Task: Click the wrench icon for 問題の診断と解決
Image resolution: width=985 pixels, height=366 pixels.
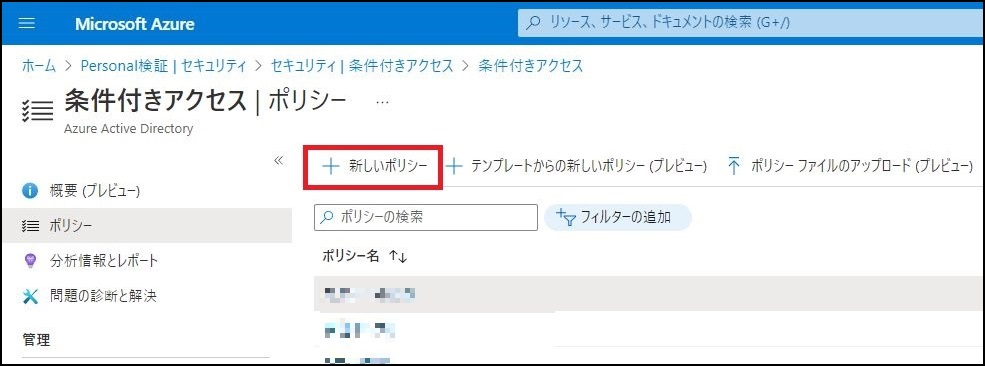Action: click(x=30, y=296)
